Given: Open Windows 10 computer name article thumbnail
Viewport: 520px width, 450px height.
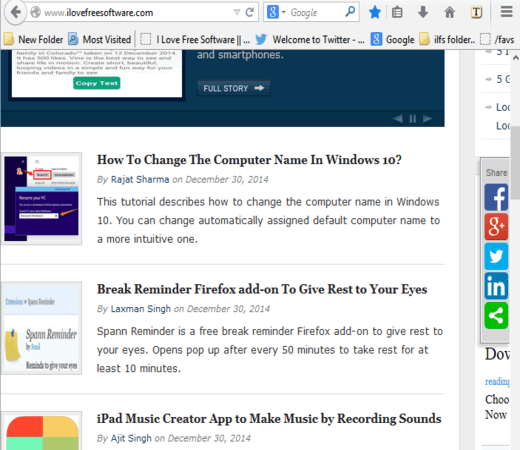Looking at the screenshot, I should [42, 199].
